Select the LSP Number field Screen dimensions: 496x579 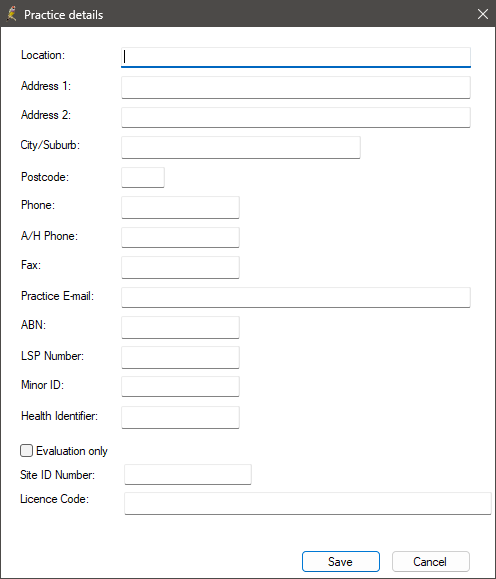click(180, 357)
